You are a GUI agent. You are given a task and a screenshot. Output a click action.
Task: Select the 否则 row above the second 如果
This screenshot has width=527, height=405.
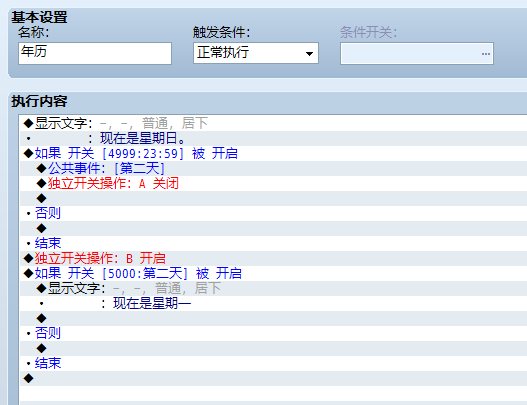(274, 213)
